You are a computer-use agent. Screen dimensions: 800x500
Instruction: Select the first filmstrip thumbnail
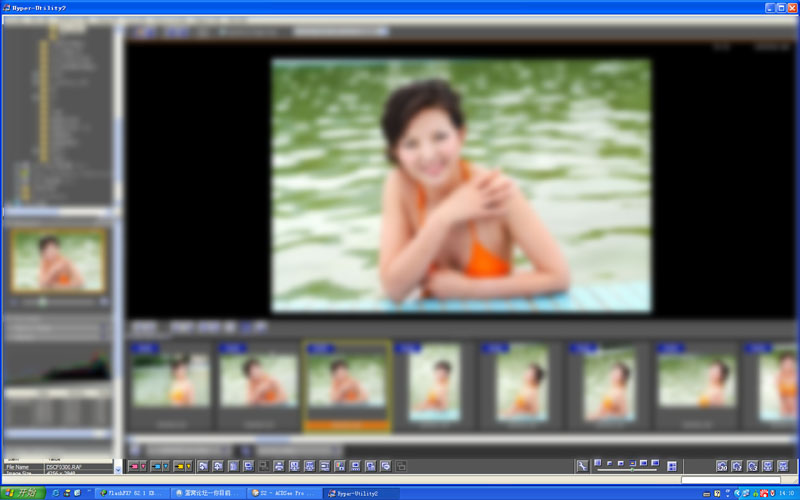point(170,382)
